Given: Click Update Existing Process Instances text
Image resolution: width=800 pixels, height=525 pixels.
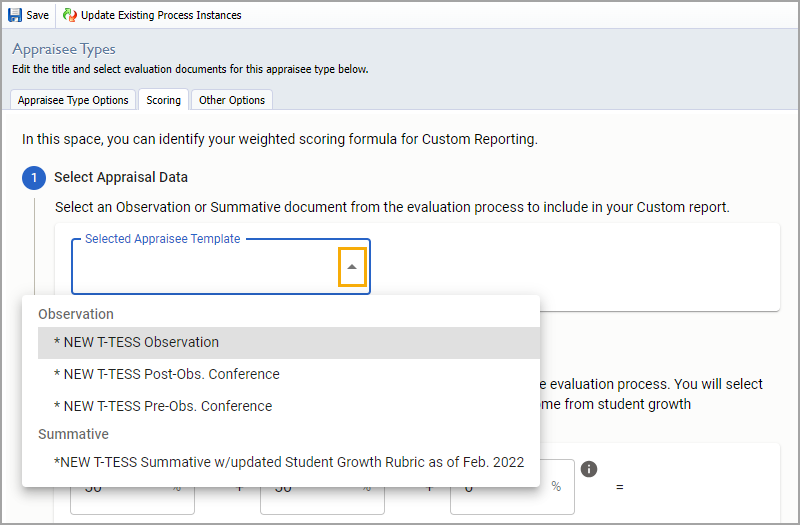Looking at the screenshot, I should [161, 15].
